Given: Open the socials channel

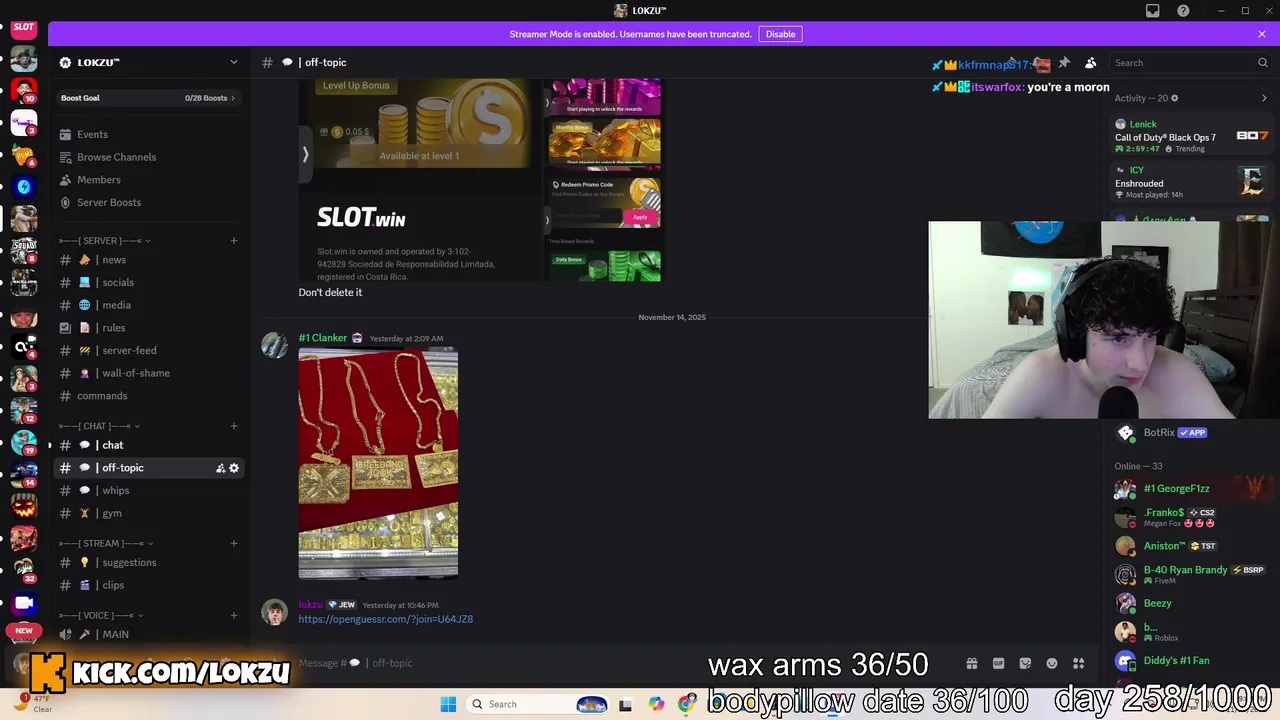Looking at the screenshot, I should 148,282.
